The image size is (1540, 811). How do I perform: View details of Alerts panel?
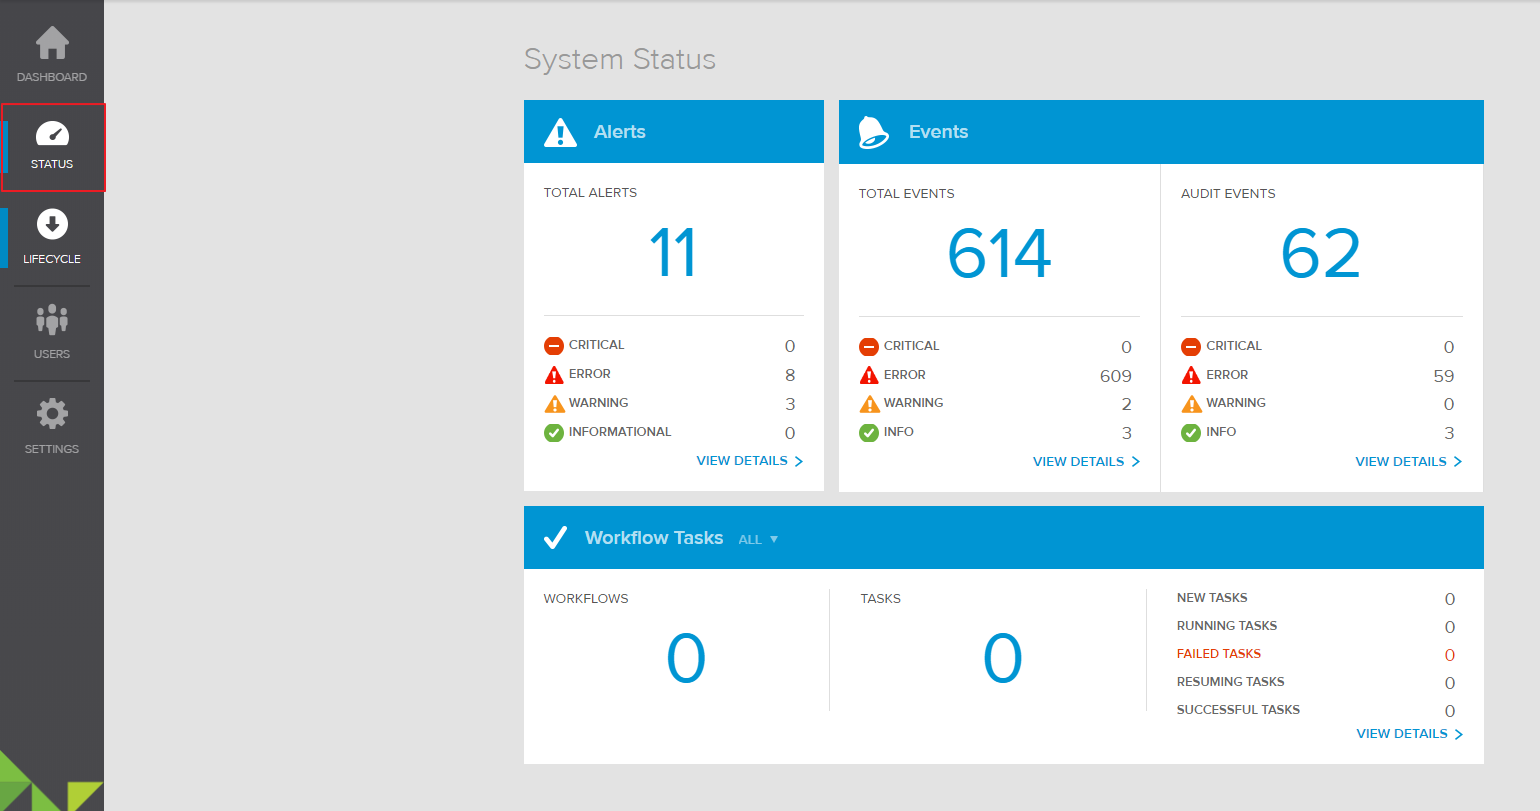[749, 461]
